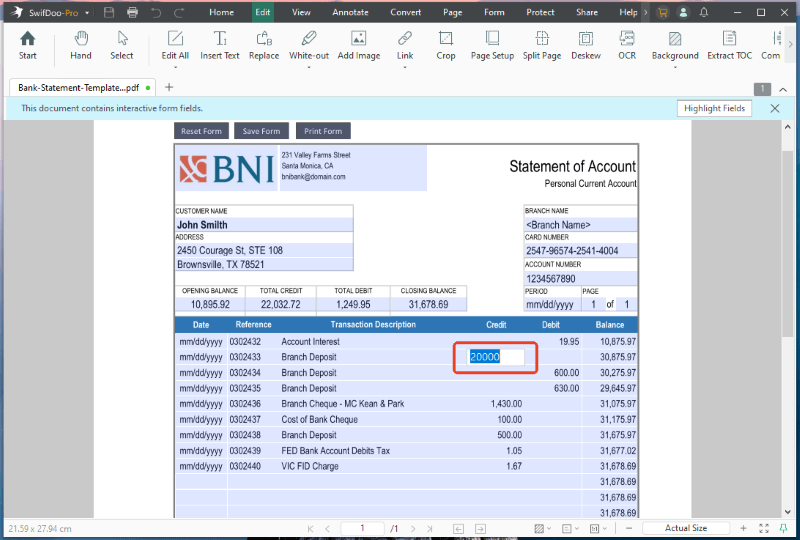
Task: Open a new tab with the plus button
Action: [x=169, y=87]
